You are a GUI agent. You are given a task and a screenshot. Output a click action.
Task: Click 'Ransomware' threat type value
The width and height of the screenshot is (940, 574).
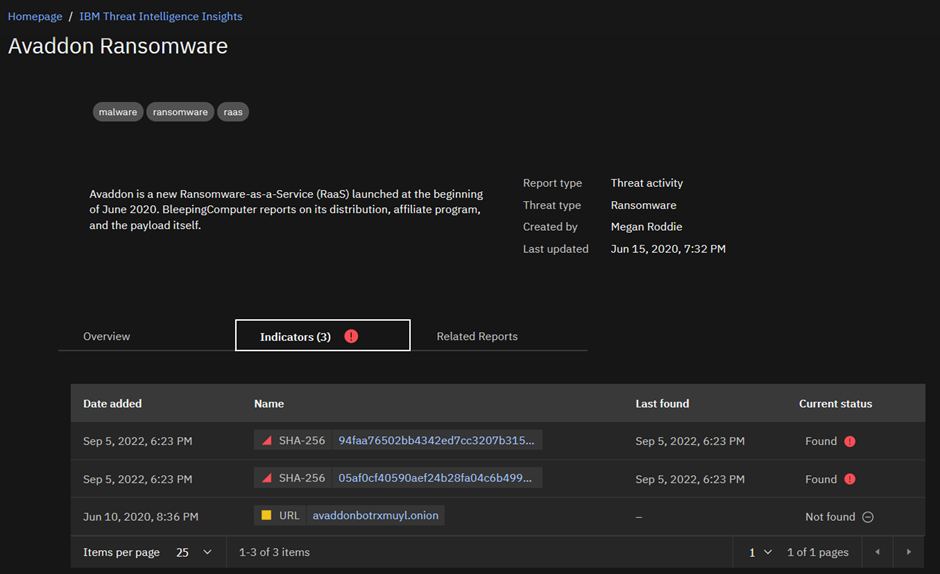click(643, 205)
